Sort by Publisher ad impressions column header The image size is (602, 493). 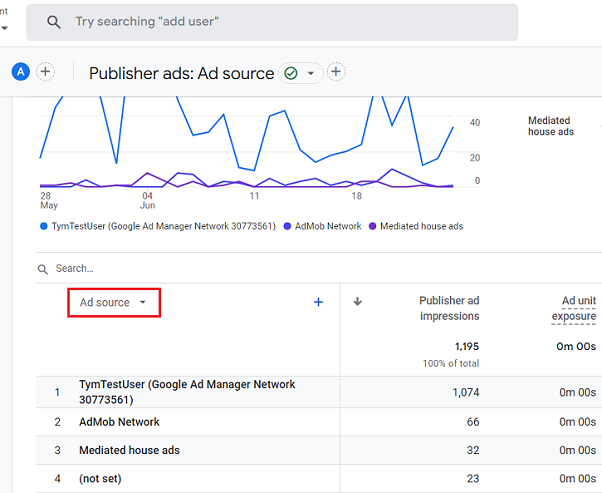[448, 308]
